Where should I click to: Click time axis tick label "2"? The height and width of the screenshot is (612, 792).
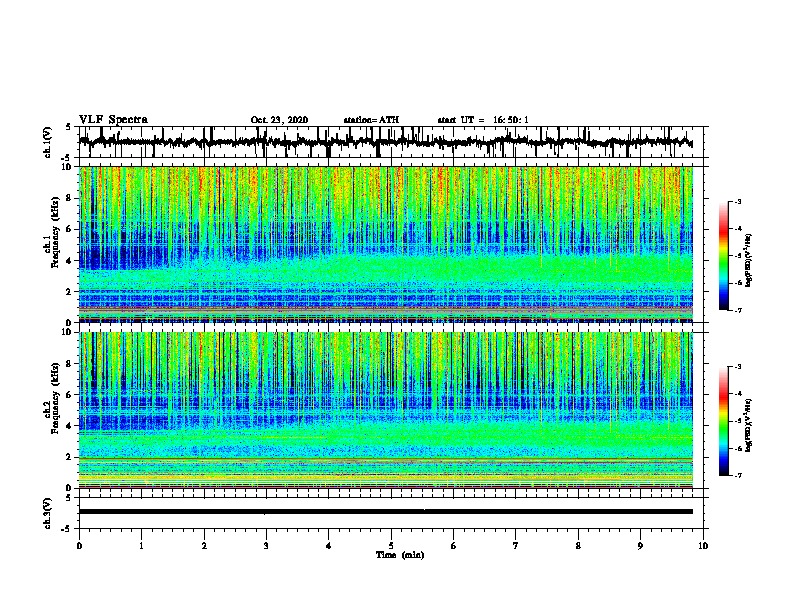[x=204, y=546]
